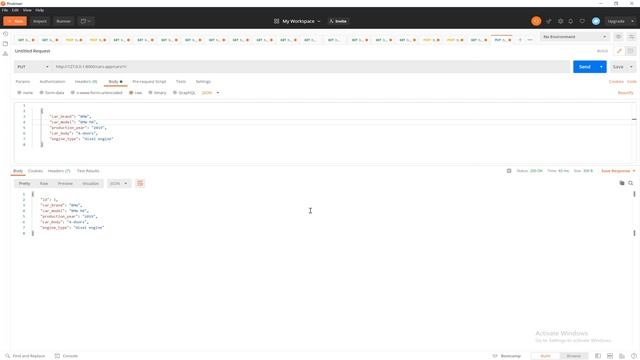Toggle the response line wrap icon
Screen dimensions: 640x360
140,184
